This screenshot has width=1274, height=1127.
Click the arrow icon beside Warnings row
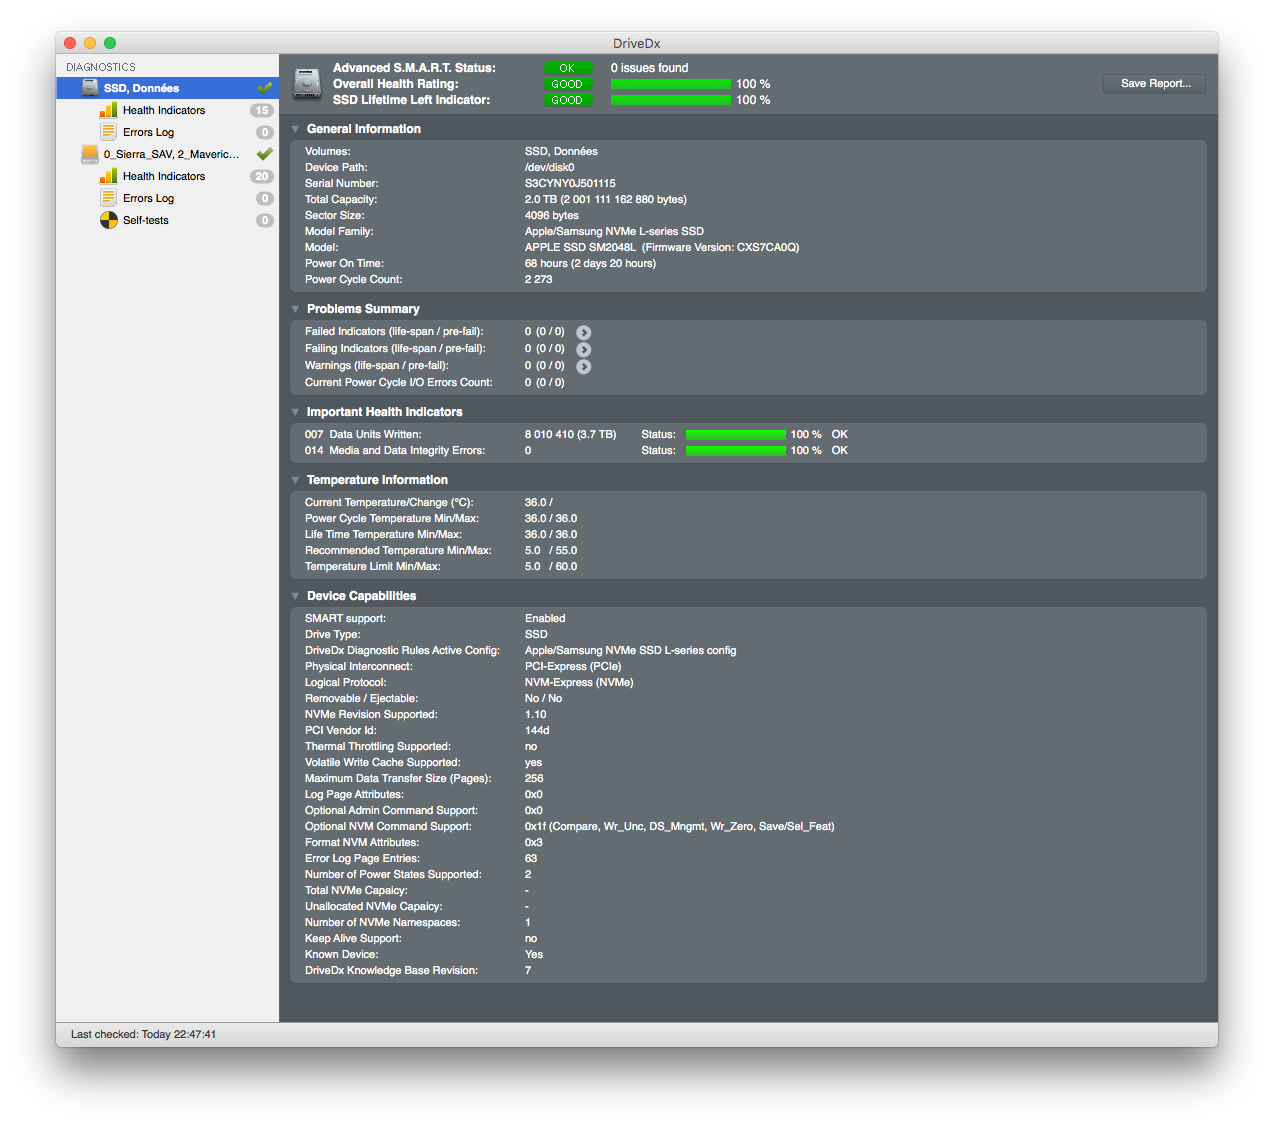pos(584,366)
